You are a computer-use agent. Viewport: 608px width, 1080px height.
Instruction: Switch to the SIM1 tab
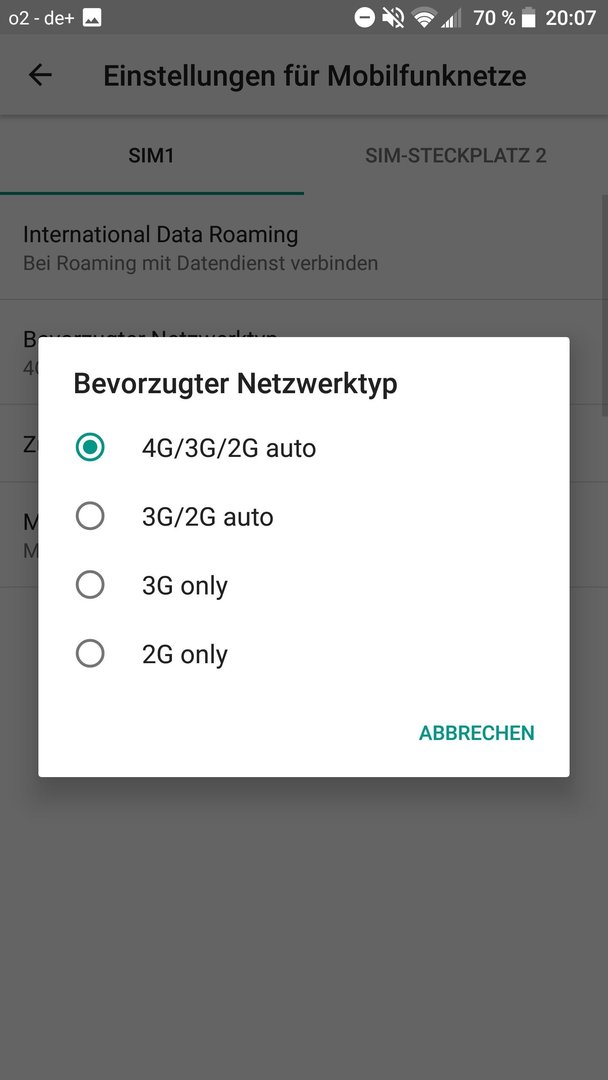(x=151, y=156)
